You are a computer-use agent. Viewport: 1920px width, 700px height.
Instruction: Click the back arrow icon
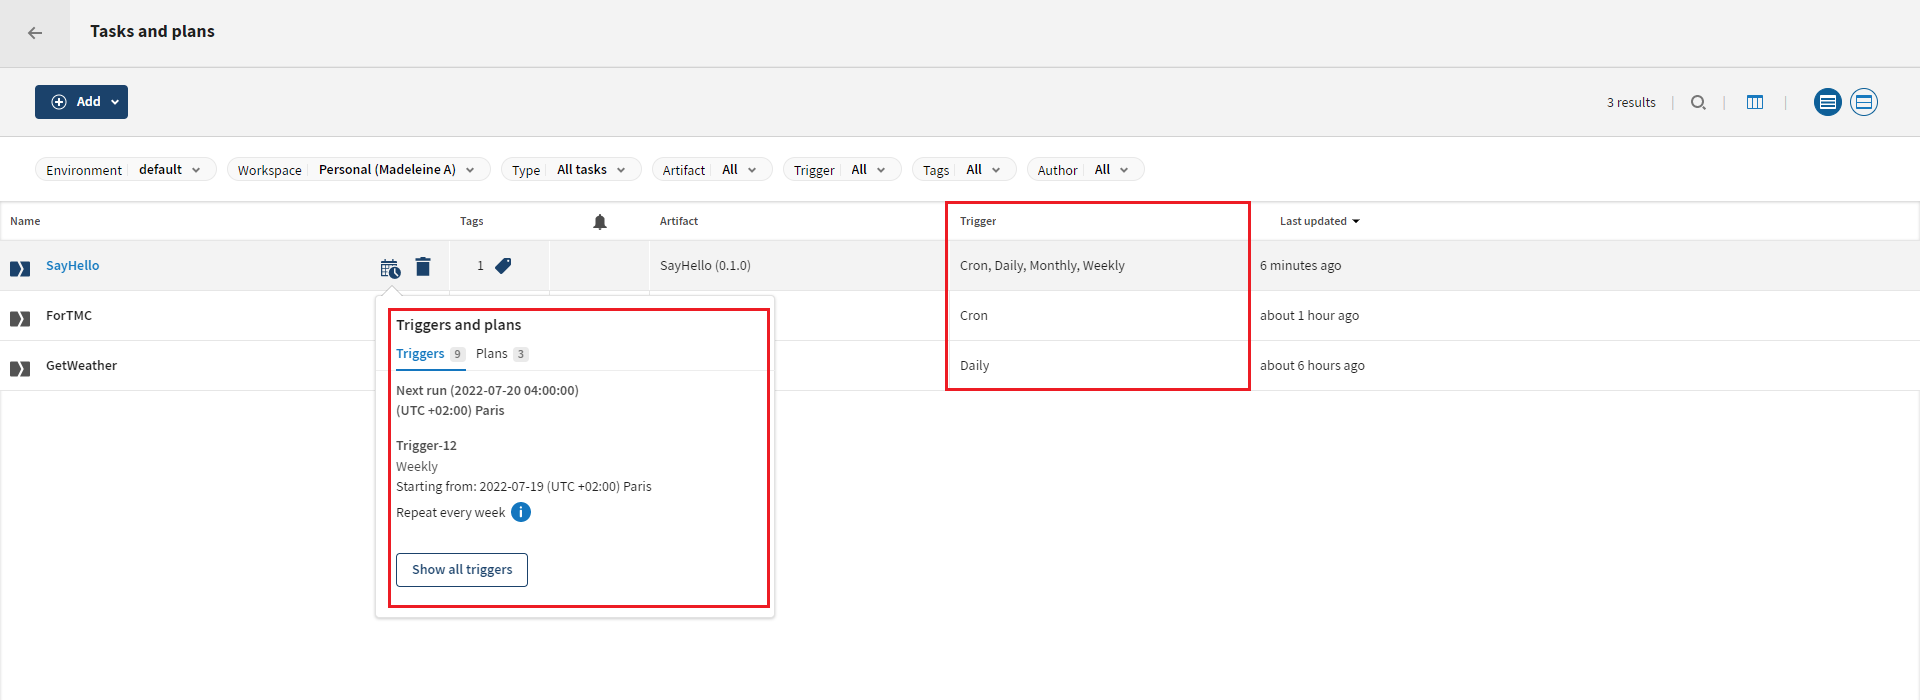35,33
